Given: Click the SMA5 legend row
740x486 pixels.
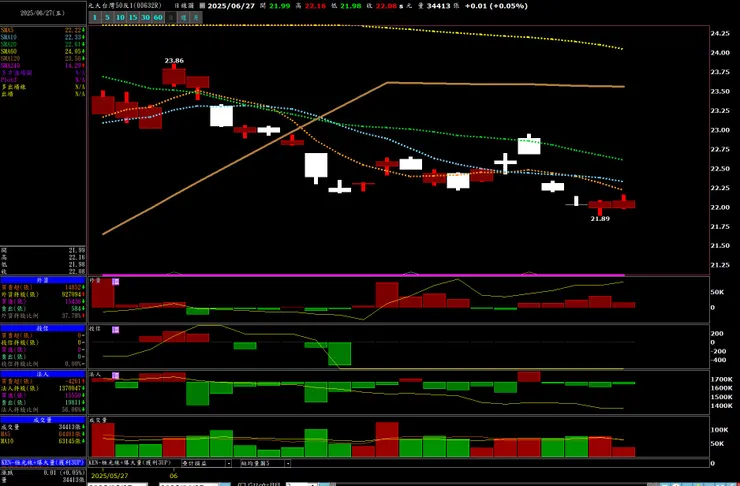Looking at the screenshot, I should point(43,30).
